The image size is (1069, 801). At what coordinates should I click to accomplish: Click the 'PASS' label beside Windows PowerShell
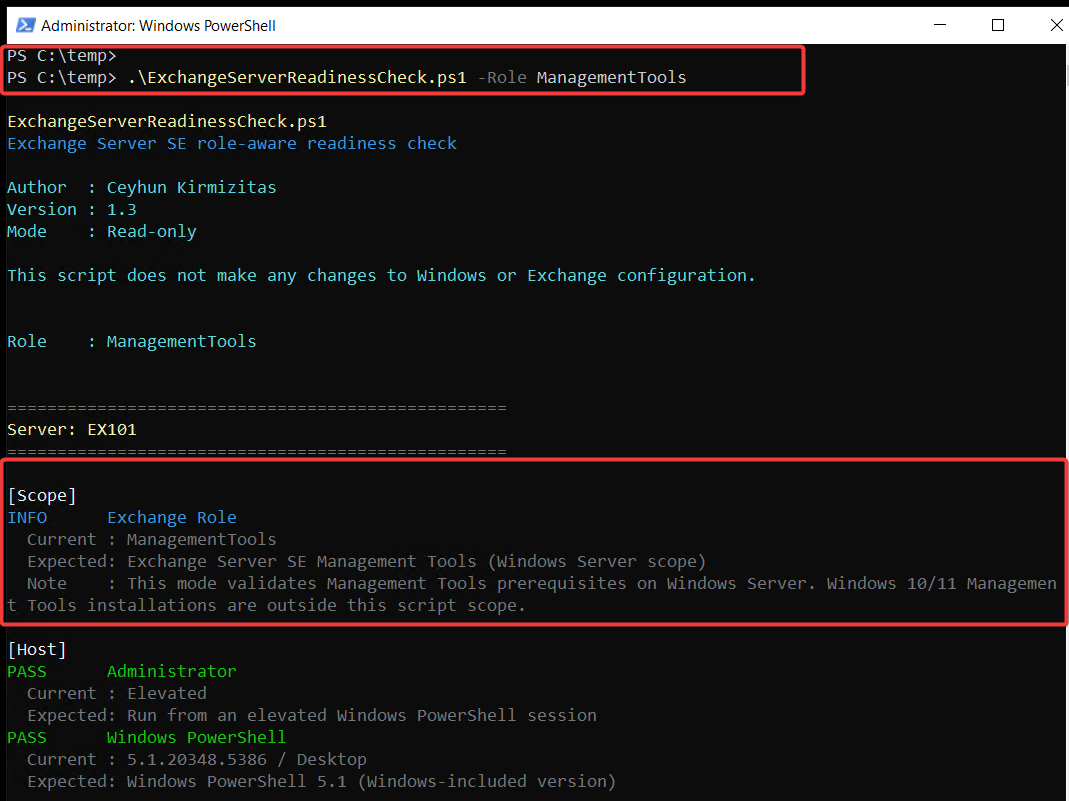(27, 738)
